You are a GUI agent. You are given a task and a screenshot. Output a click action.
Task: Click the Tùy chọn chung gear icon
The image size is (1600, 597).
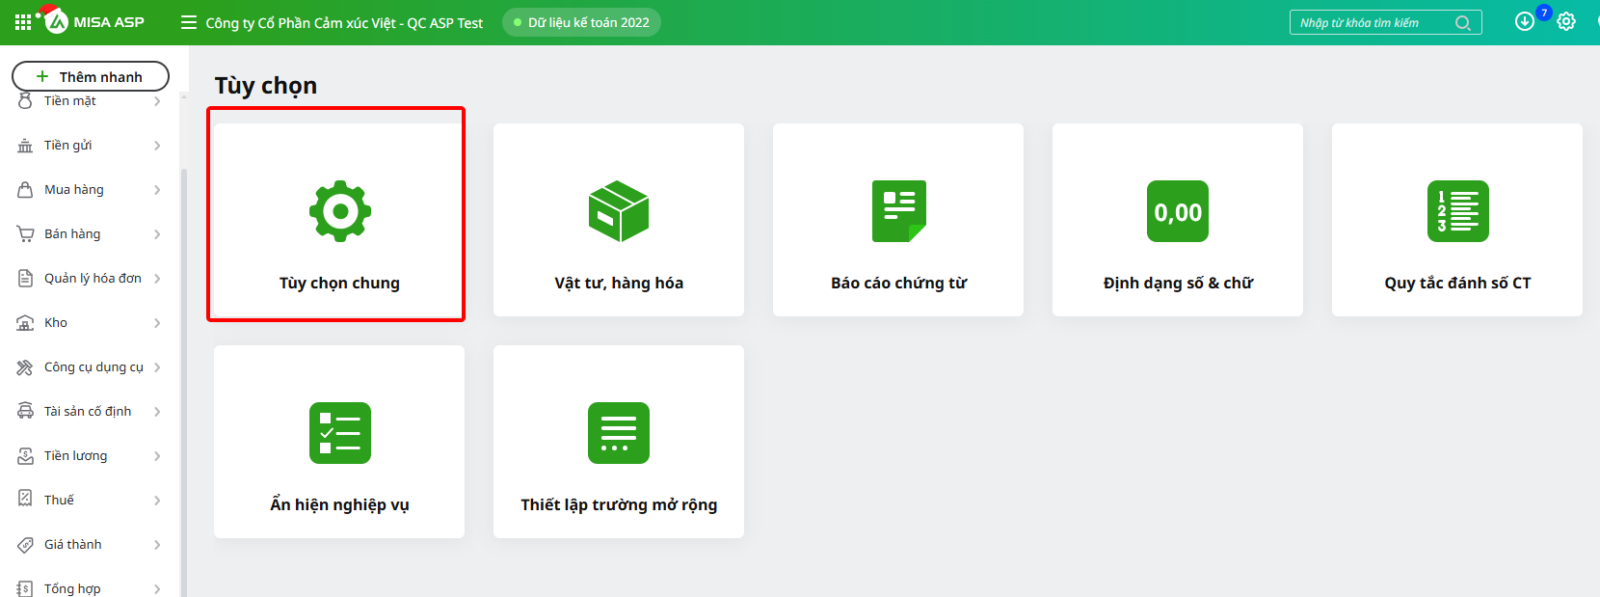340,211
